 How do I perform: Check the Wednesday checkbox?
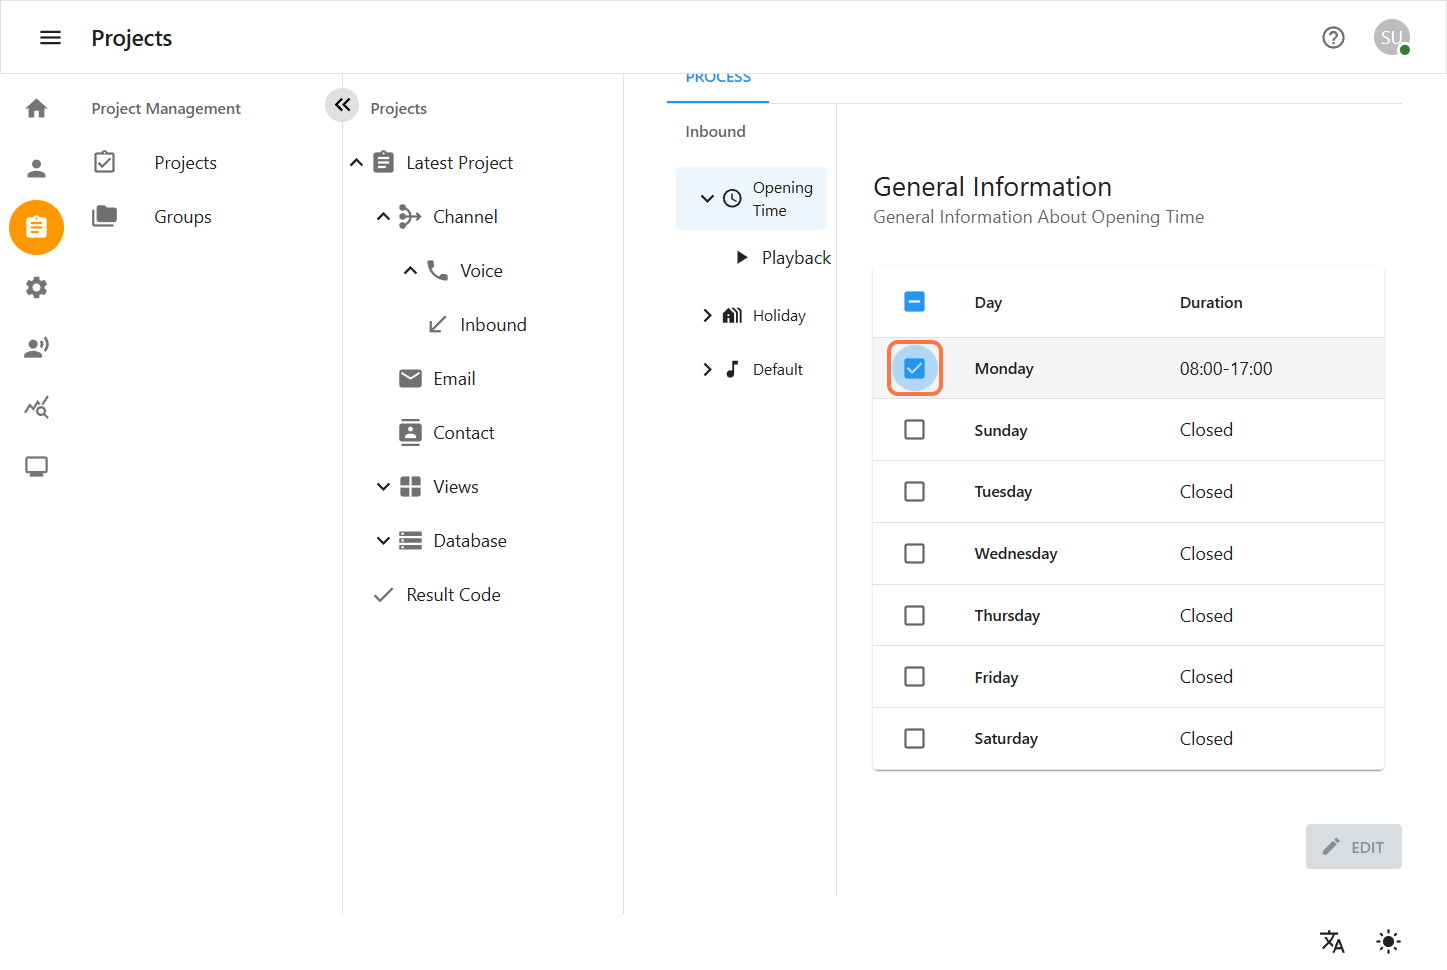tap(914, 554)
